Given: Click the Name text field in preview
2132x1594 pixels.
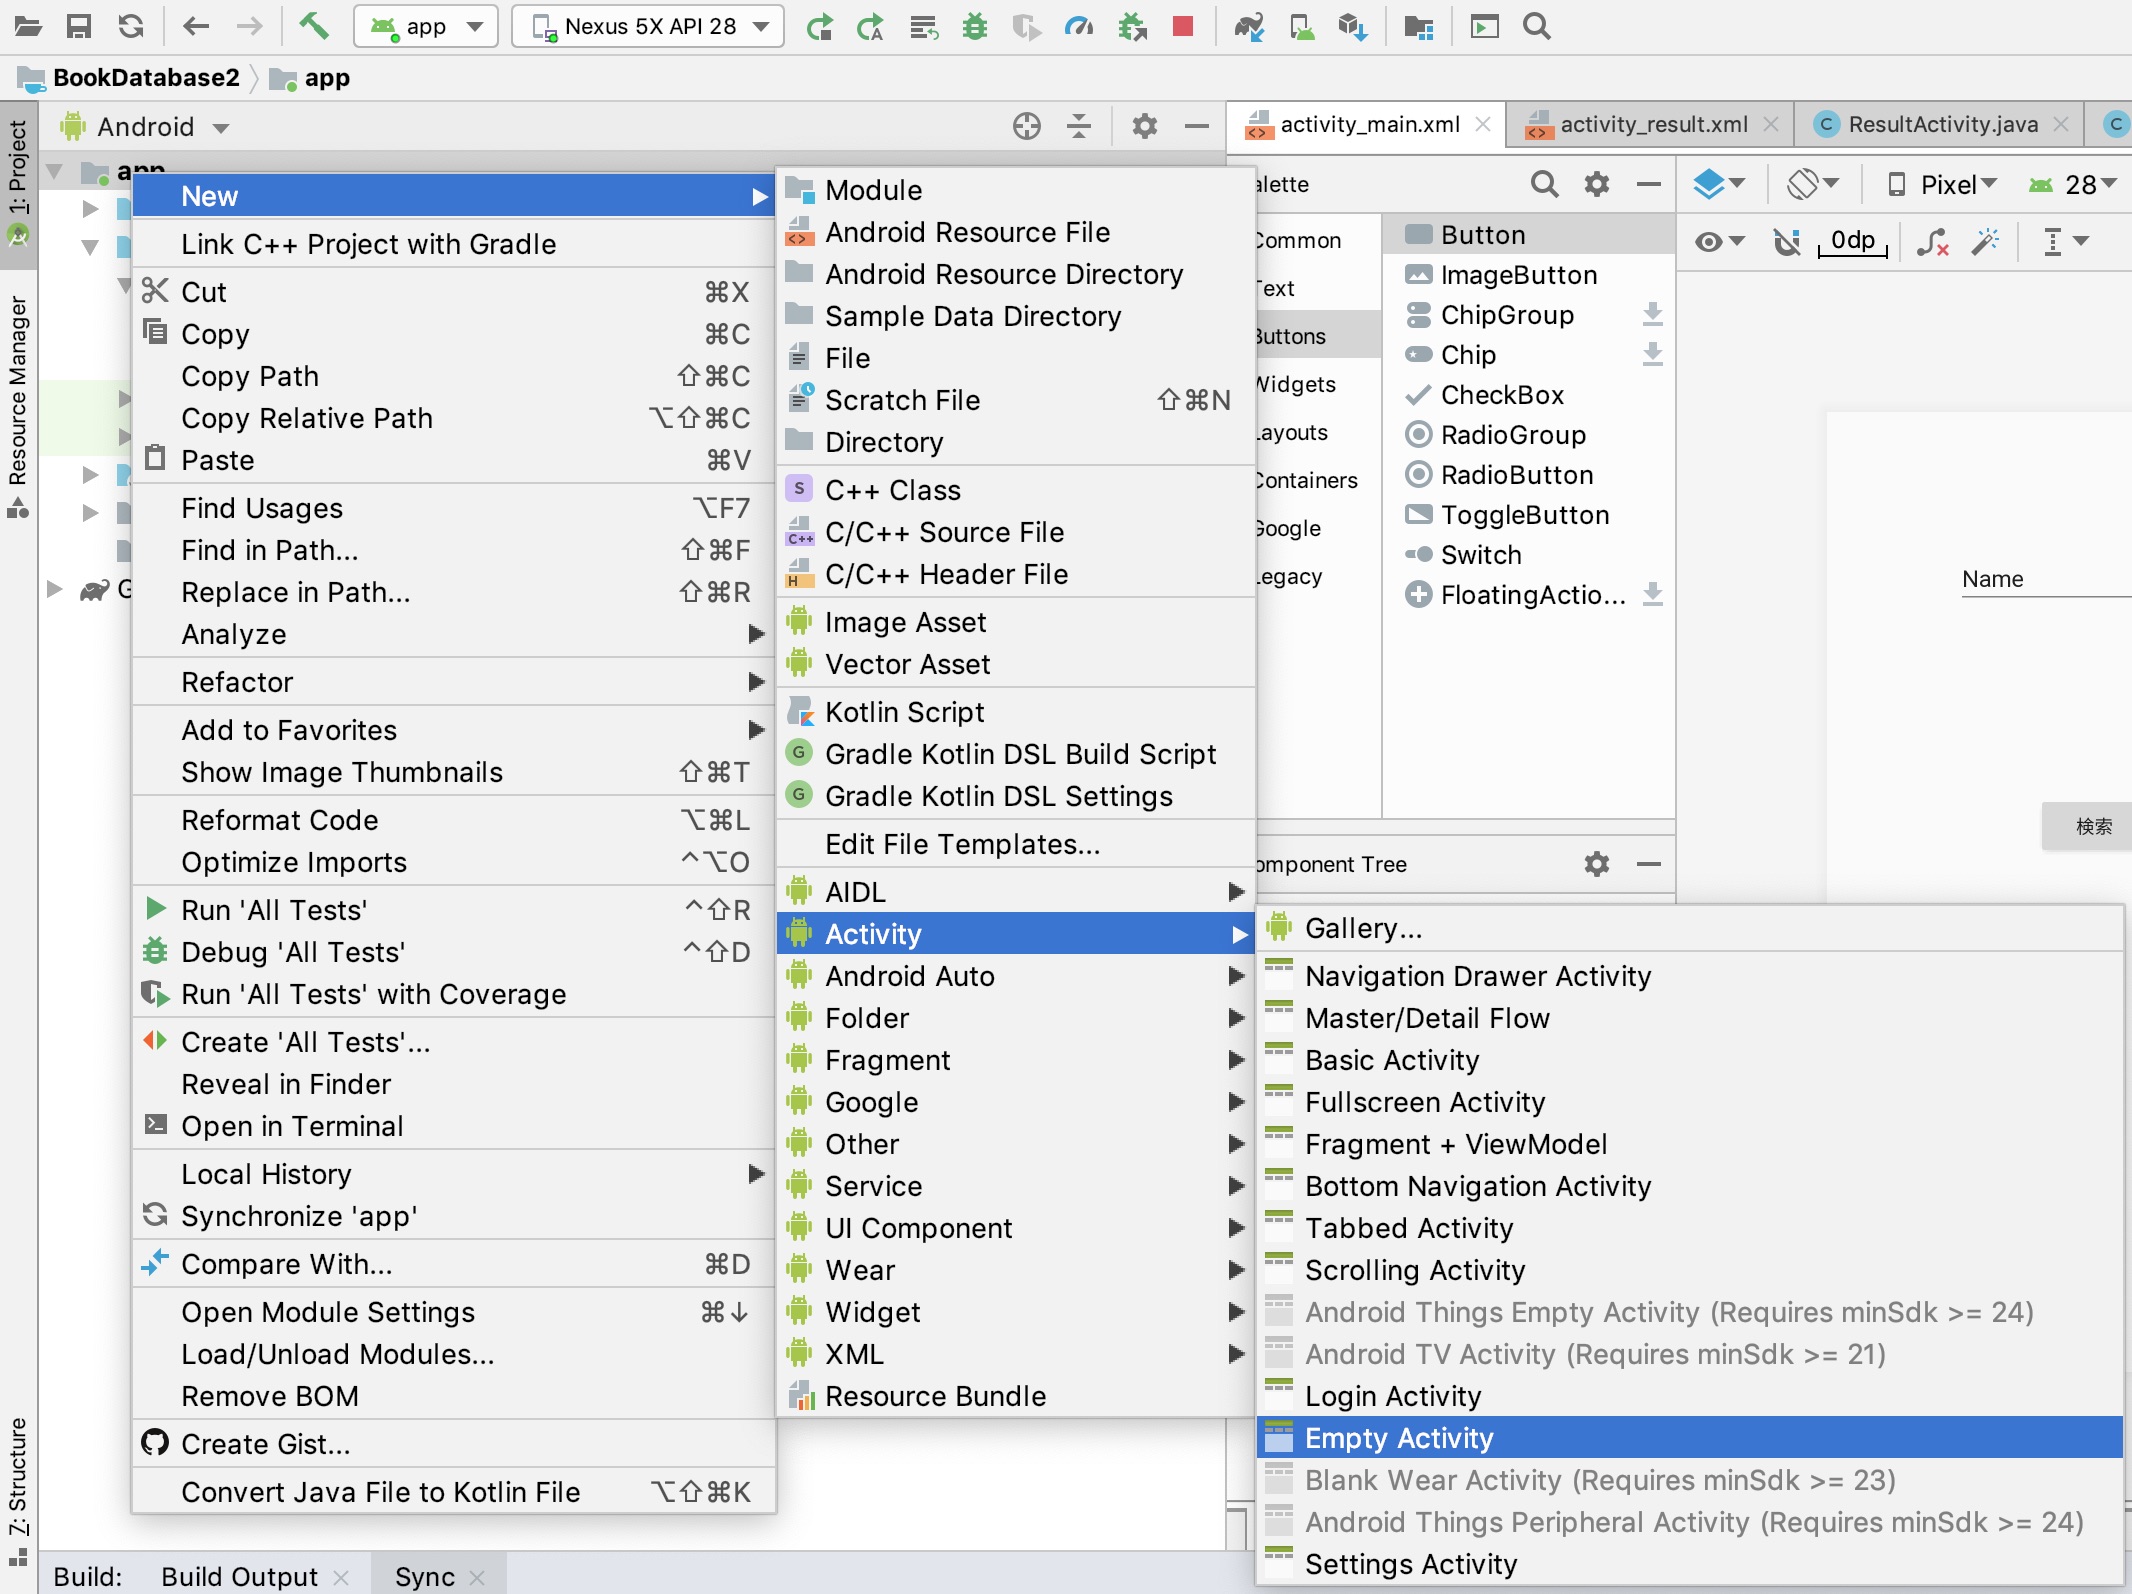Looking at the screenshot, I should coord(2046,579).
